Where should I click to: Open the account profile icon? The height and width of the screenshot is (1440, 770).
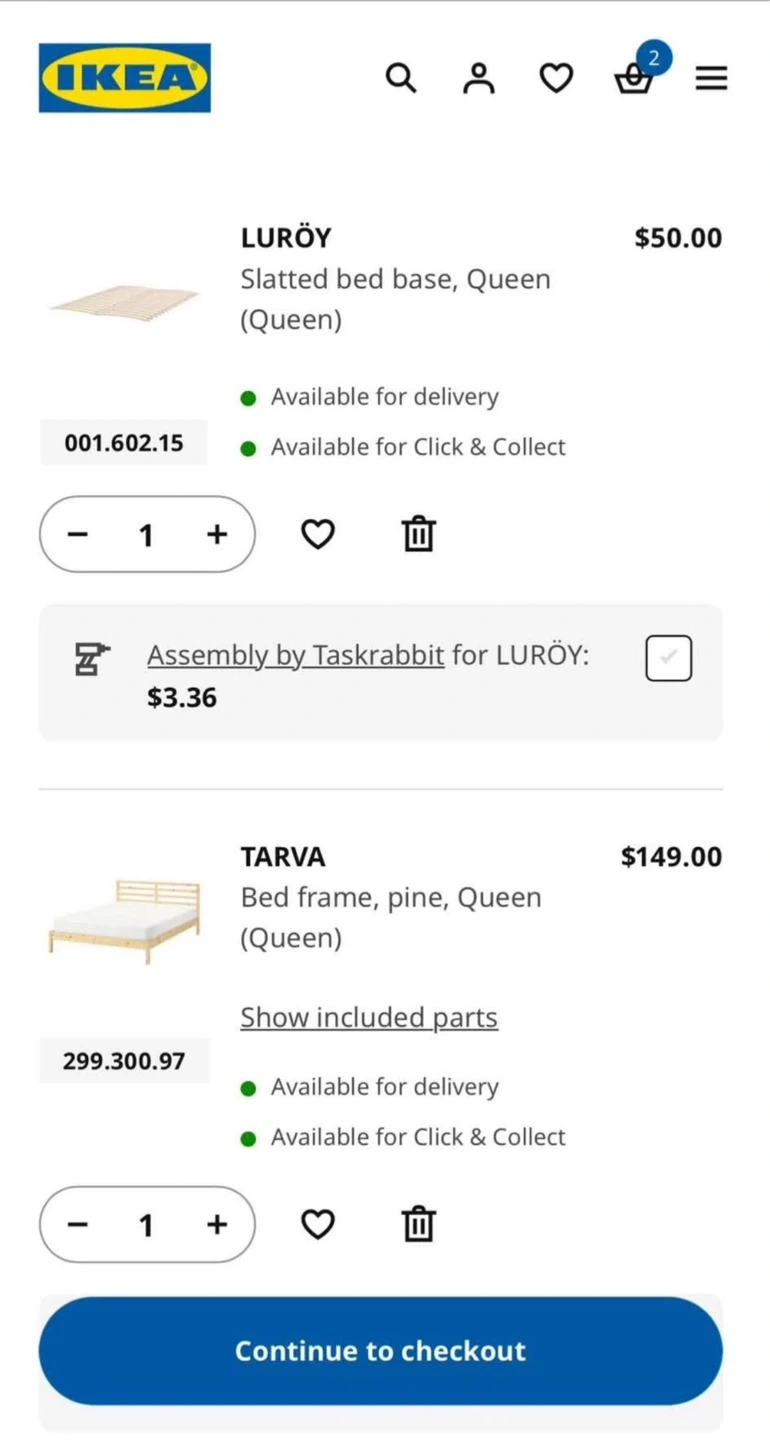click(x=479, y=78)
